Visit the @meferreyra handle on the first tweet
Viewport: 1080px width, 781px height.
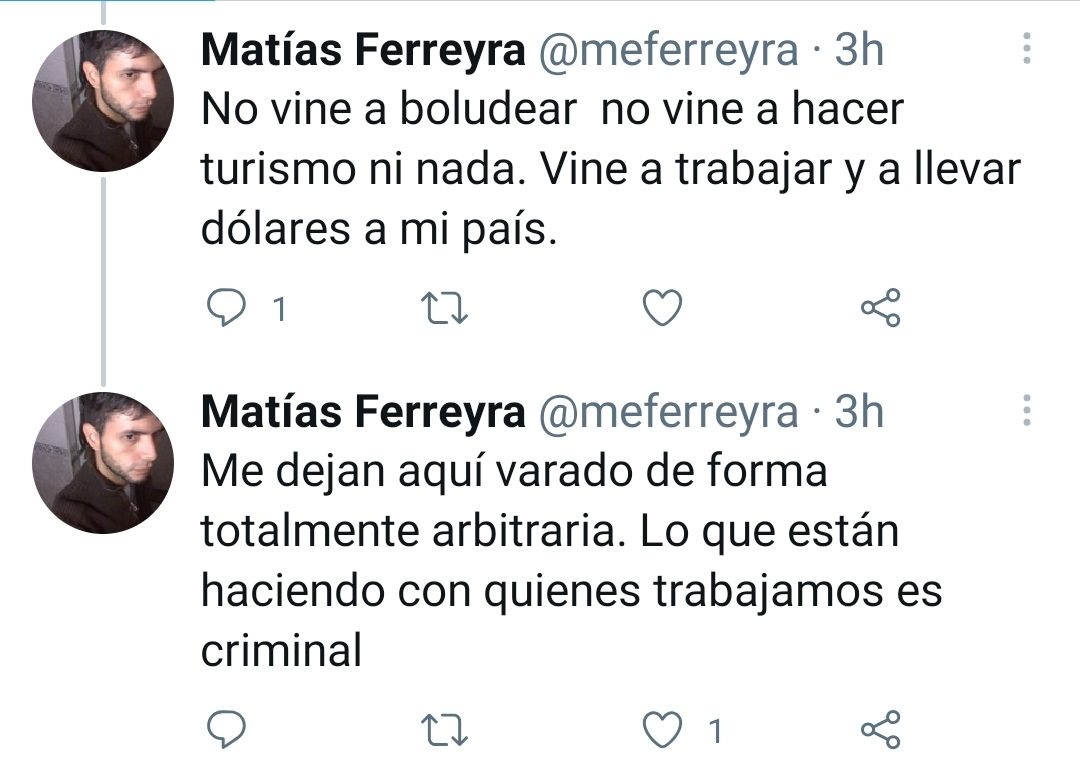click(669, 50)
